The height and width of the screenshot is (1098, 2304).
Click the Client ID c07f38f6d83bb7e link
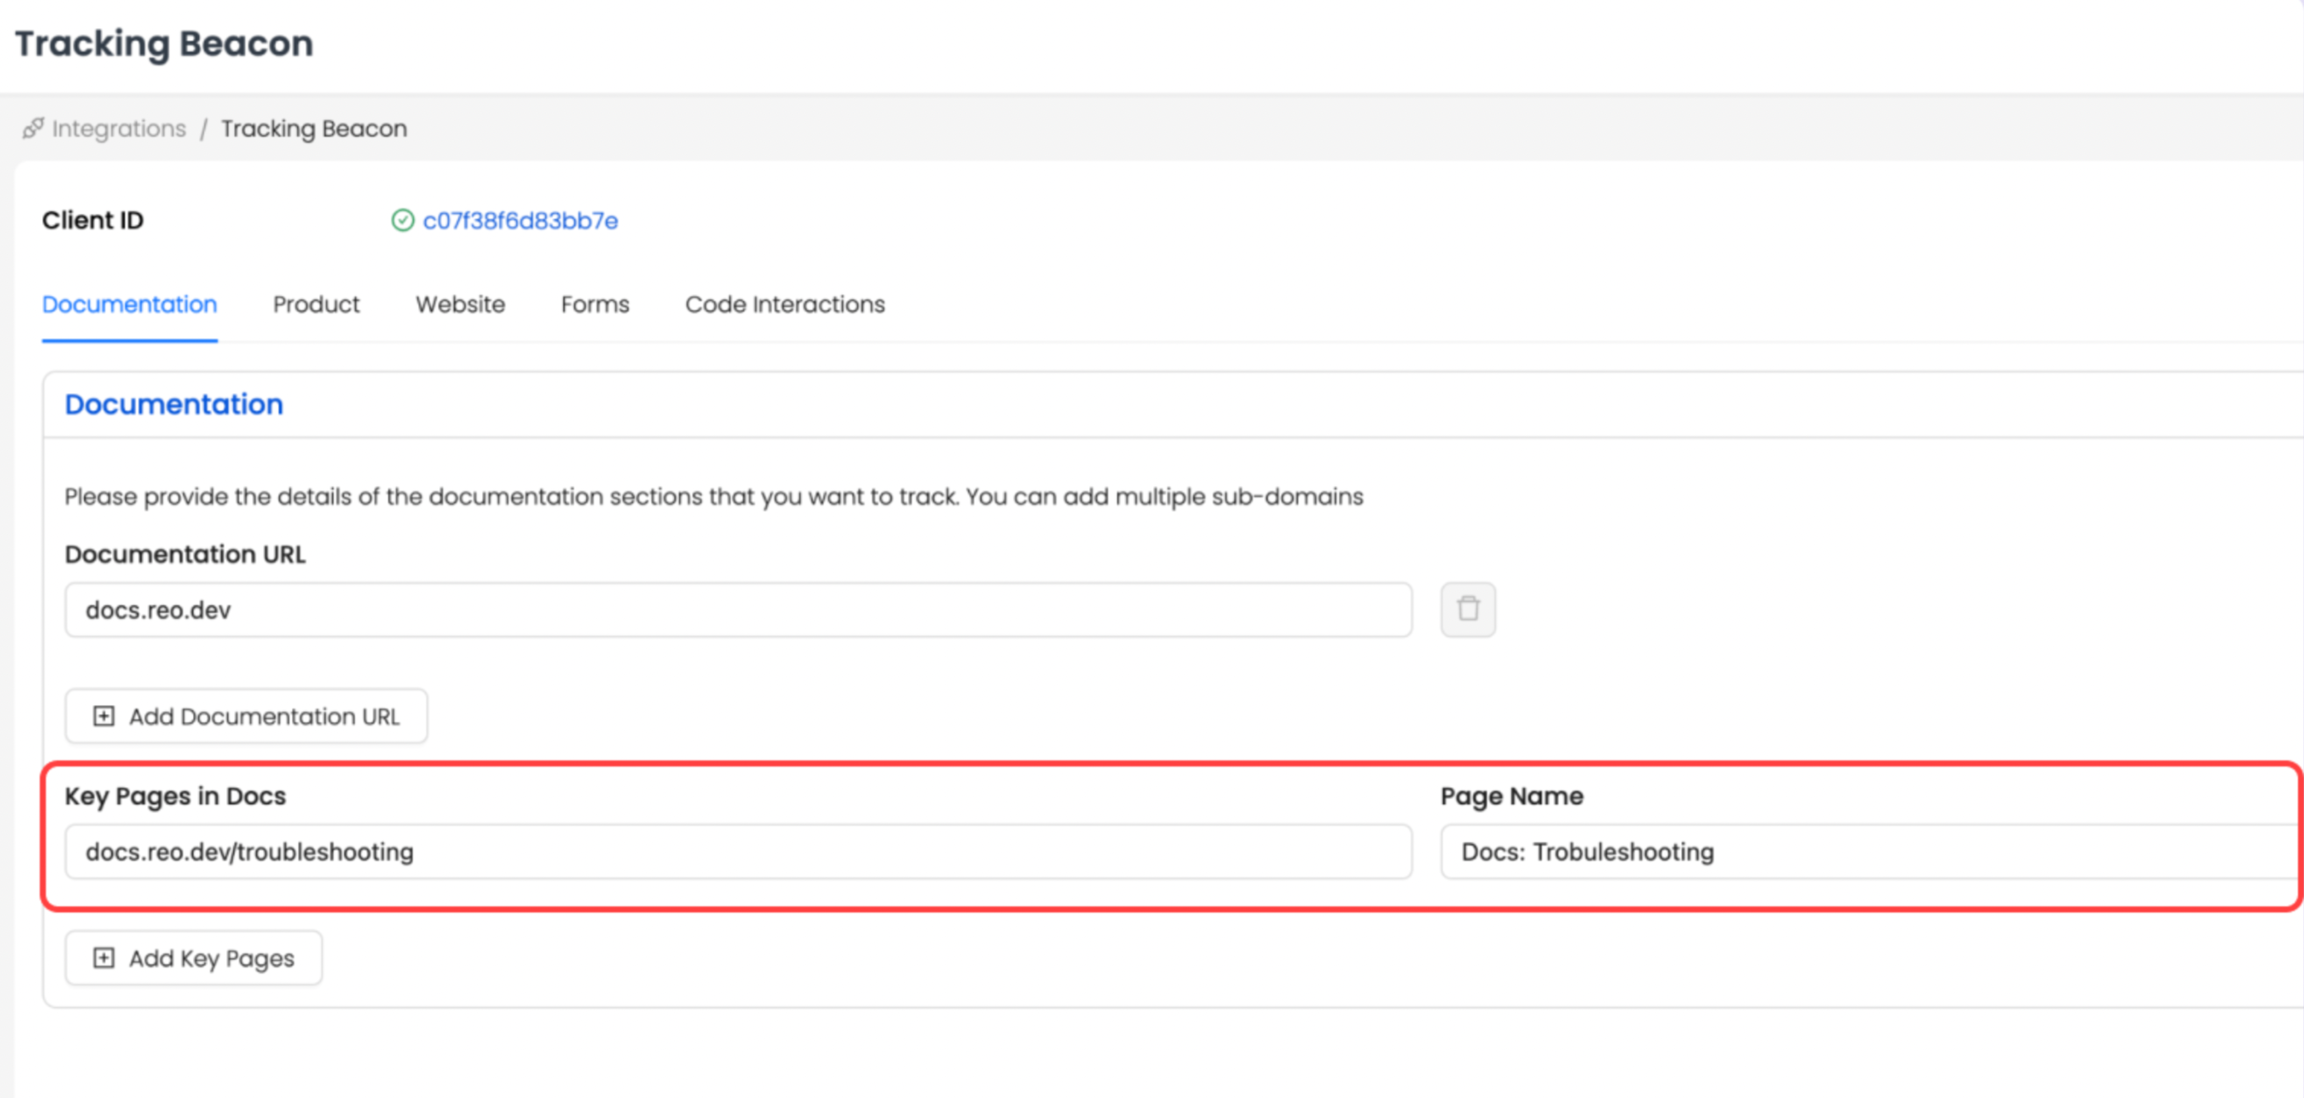pos(520,220)
